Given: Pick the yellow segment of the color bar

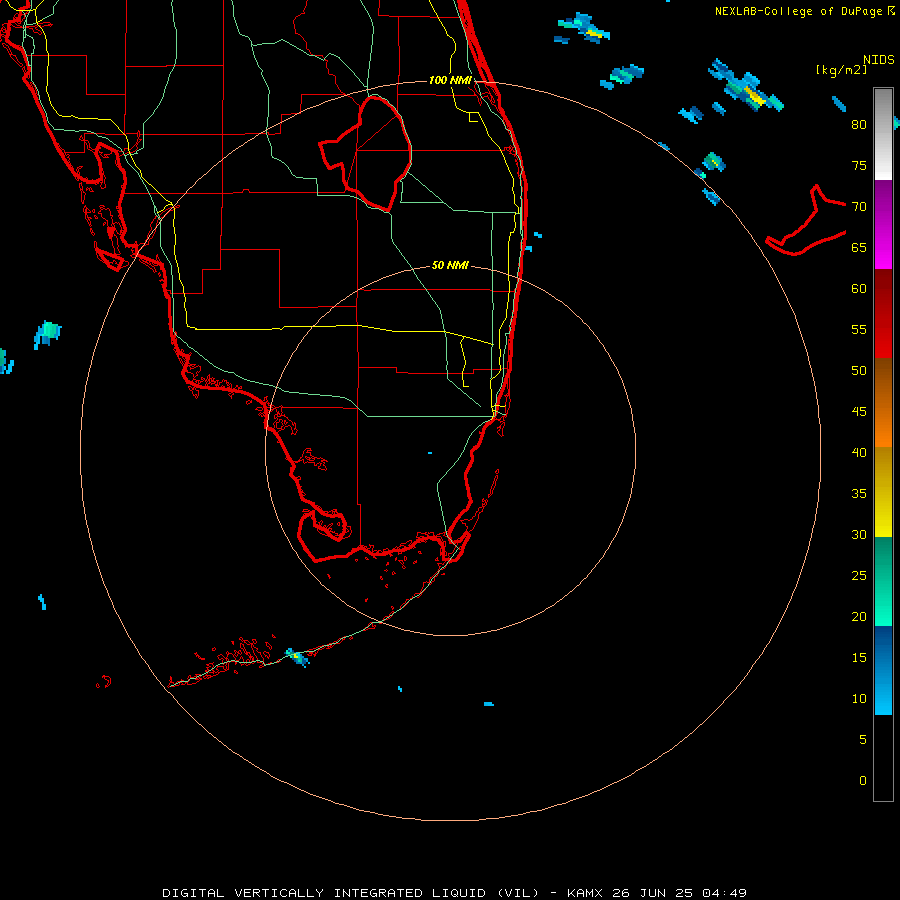Looking at the screenshot, I should pyautogui.click(x=883, y=492).
